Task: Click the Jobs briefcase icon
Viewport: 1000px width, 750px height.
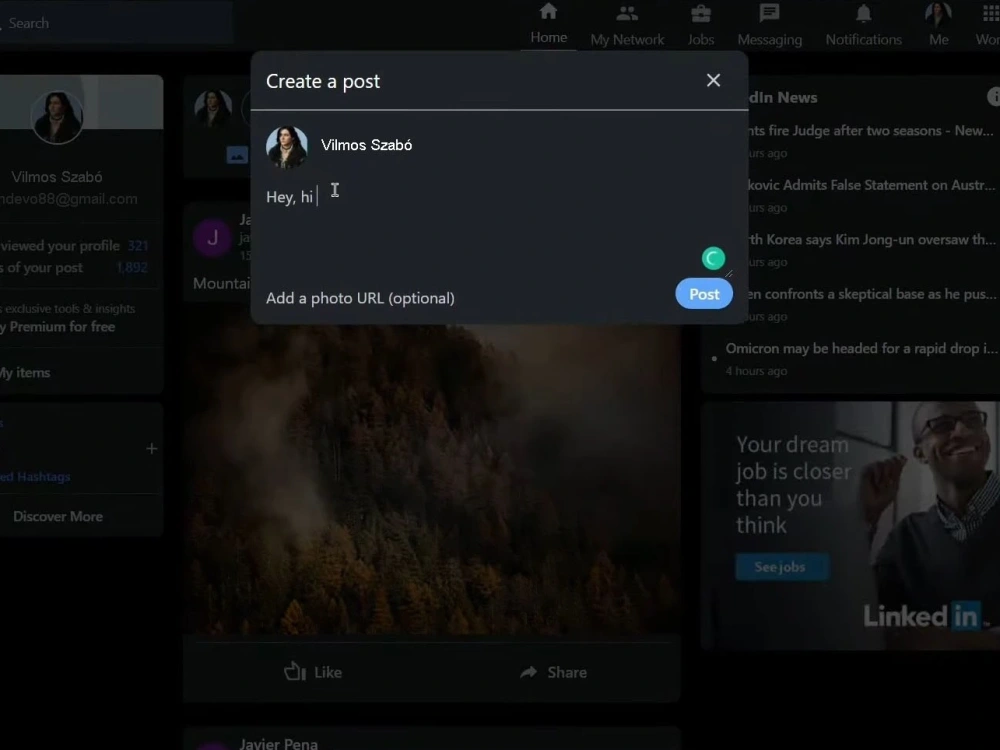Action: (x=700, y=13)
